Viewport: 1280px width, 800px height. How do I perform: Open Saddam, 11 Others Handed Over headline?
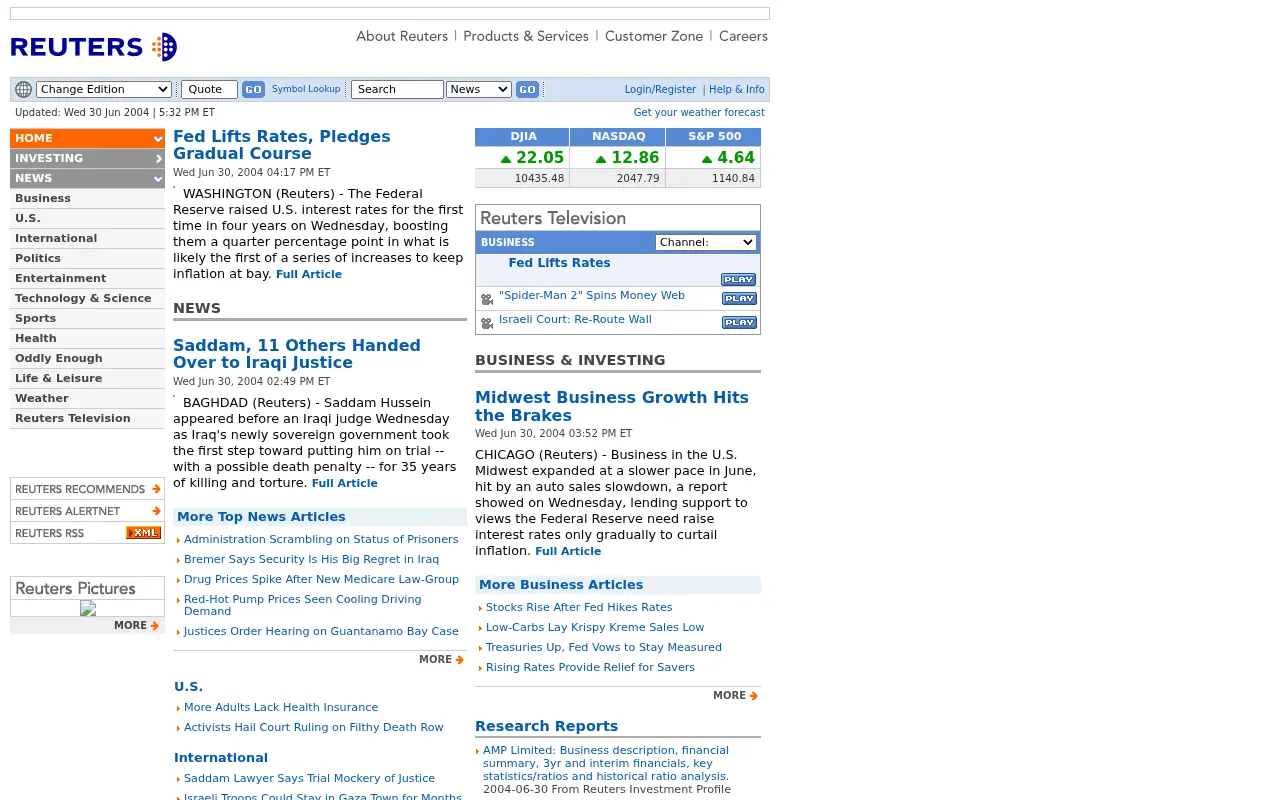click(296, 354)
